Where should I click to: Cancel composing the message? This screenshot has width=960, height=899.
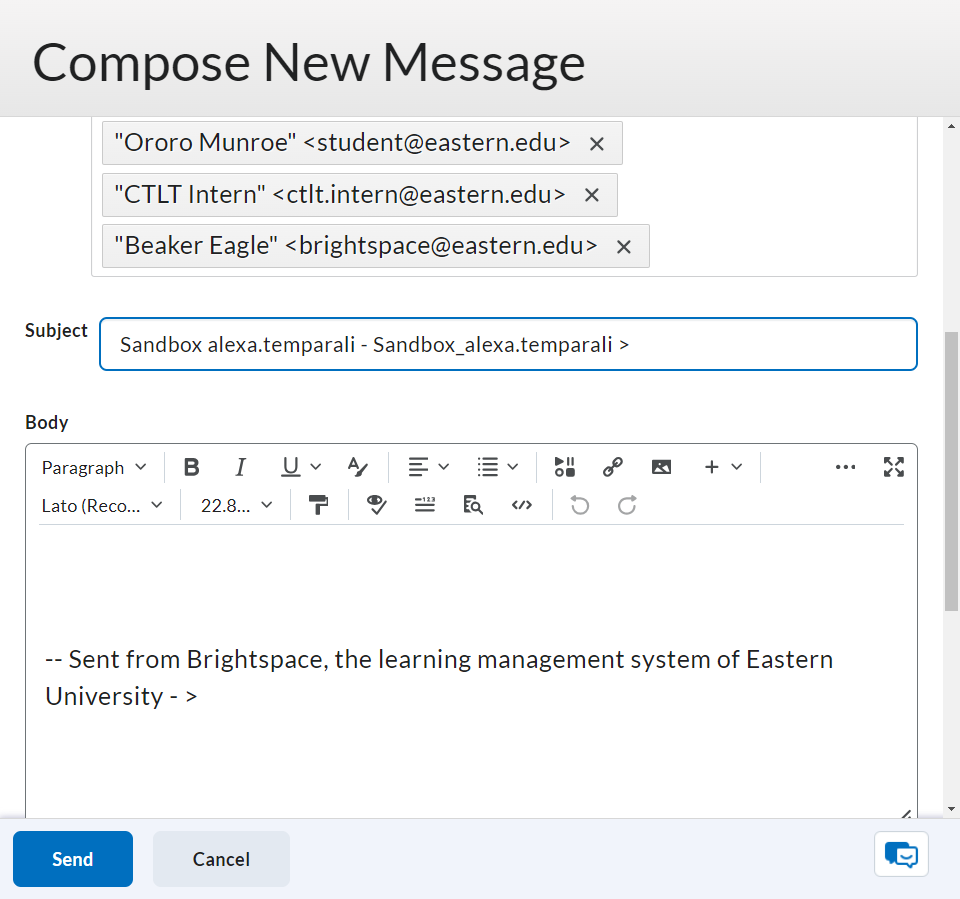[221, 859]
